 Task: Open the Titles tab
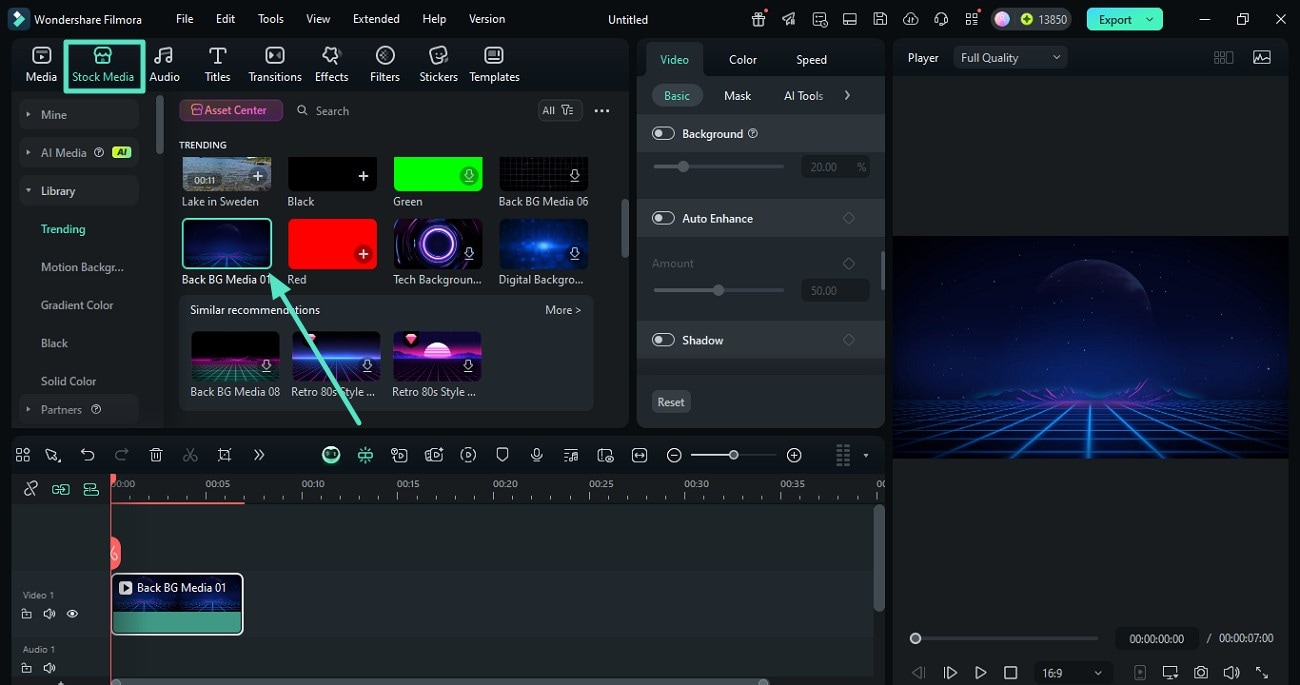pyautogui.click(x=217, y=65)
